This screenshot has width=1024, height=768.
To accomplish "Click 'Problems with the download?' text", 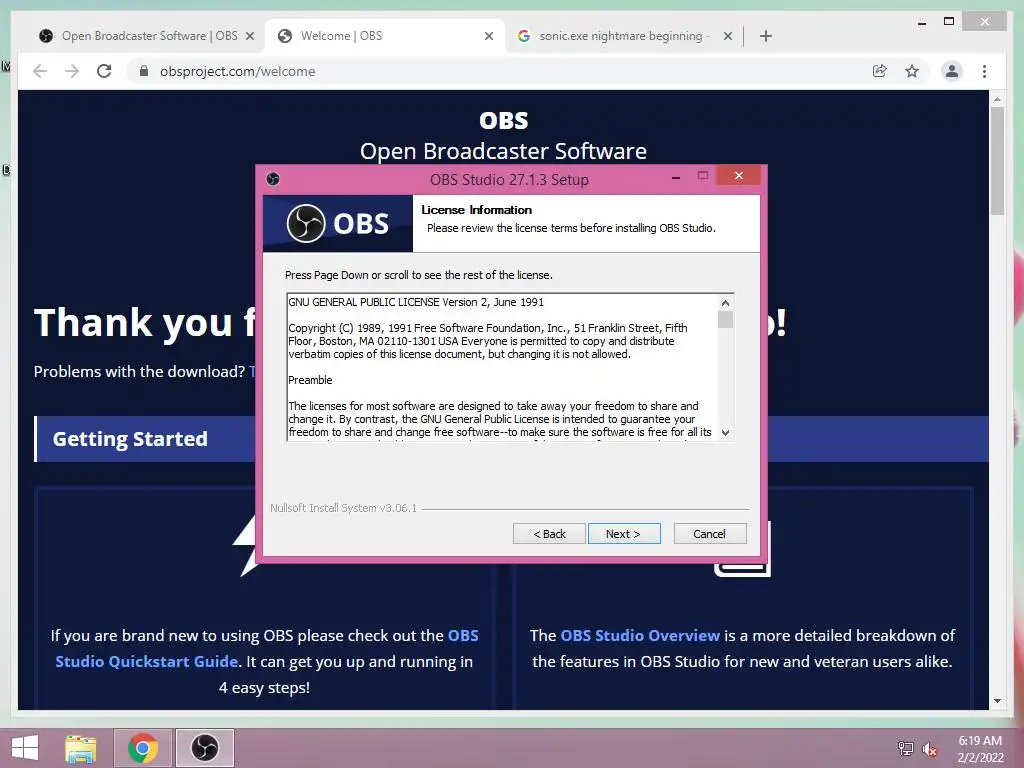I will click(139, 372).
